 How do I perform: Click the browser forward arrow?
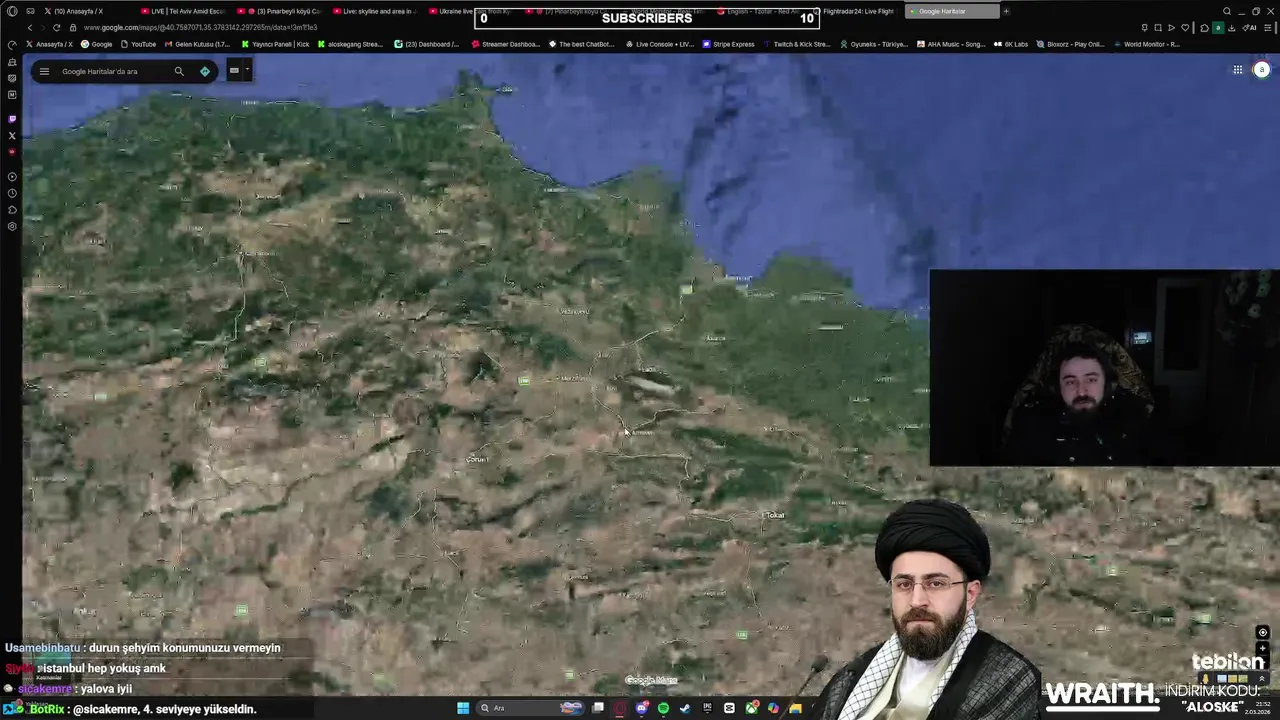[x=43, y=27]
